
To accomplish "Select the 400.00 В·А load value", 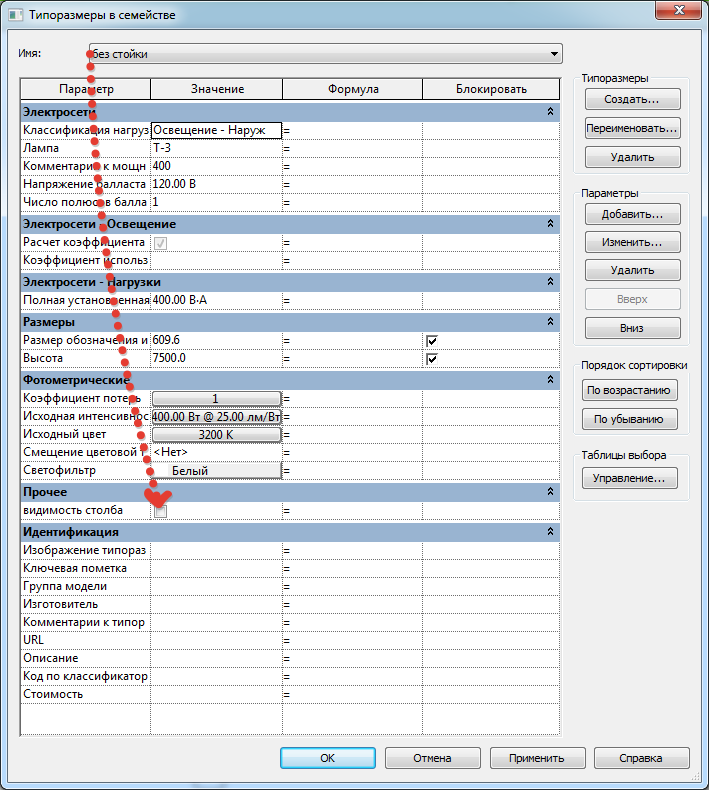I will [x=216, y=300].
